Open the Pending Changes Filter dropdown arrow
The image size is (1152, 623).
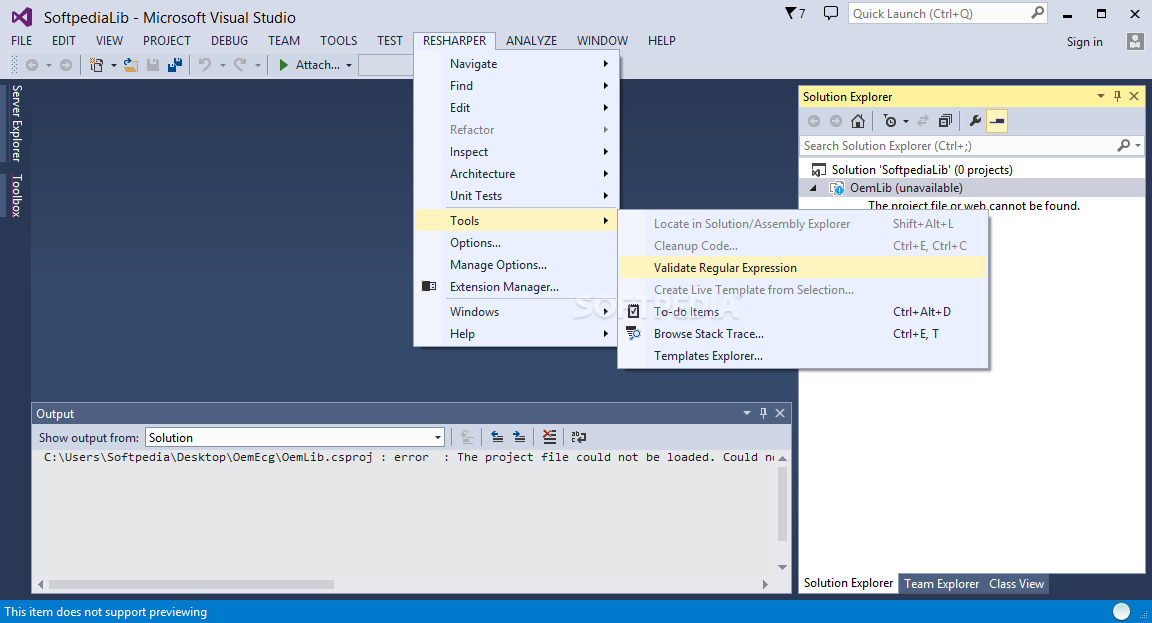point(906,121)
